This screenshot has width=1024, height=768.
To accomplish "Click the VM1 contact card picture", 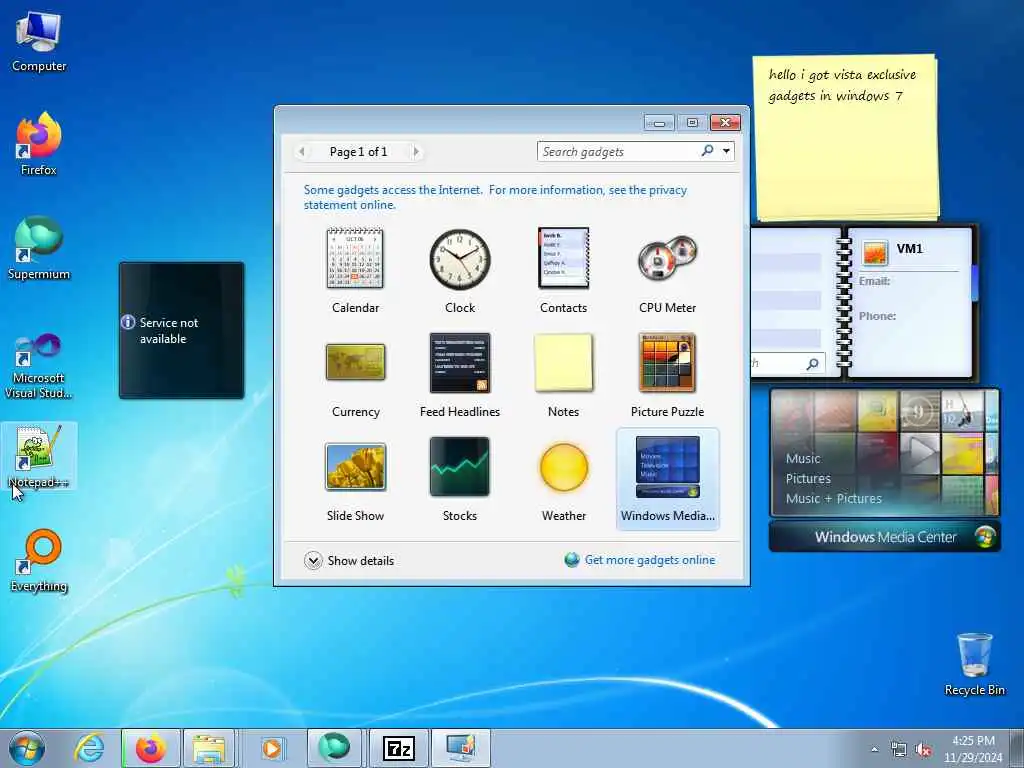I will [874, 253].
